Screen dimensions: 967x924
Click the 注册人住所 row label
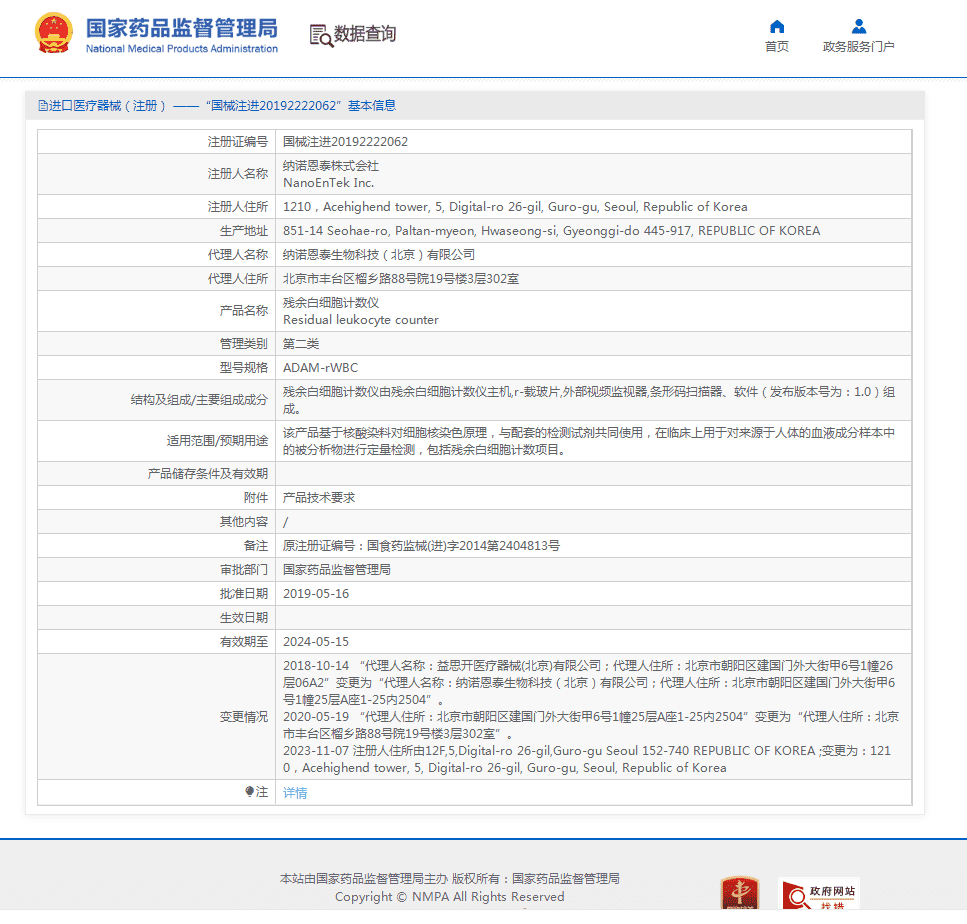238,207
